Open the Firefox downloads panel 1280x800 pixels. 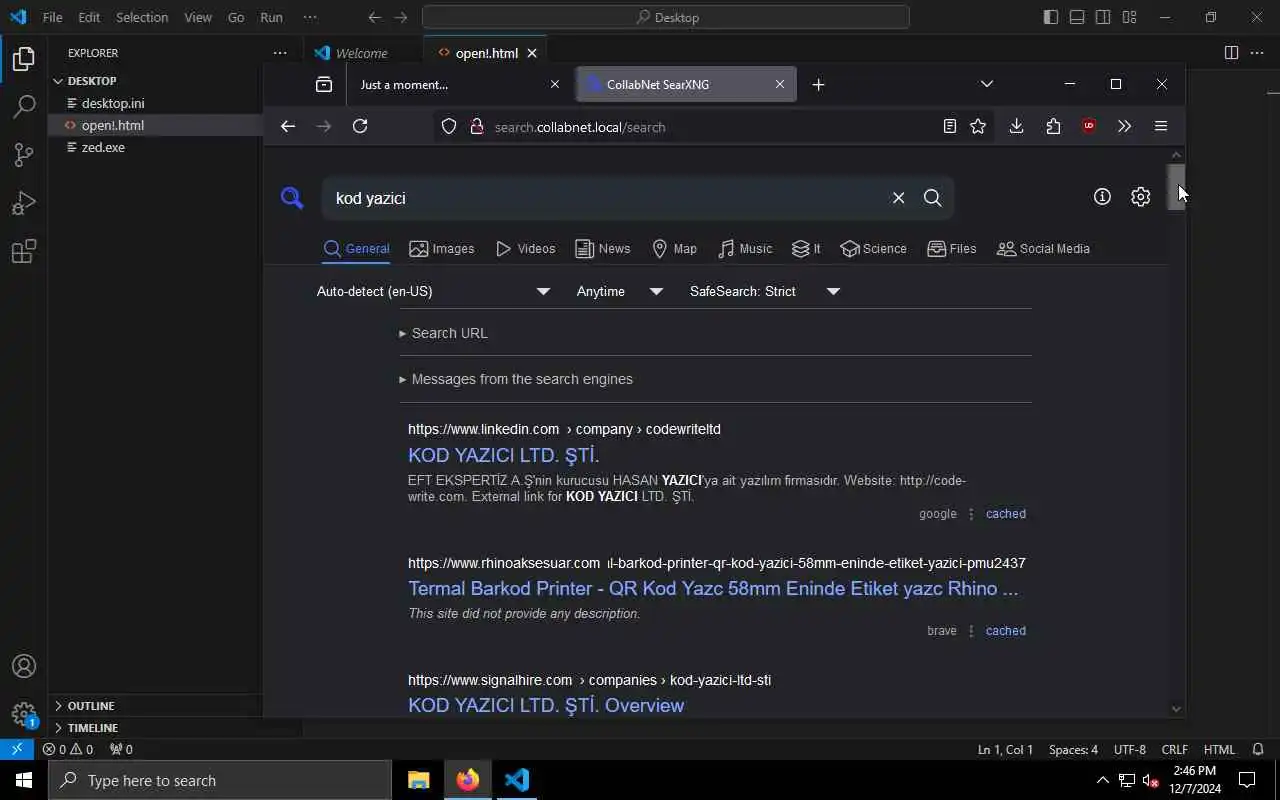1016,126
